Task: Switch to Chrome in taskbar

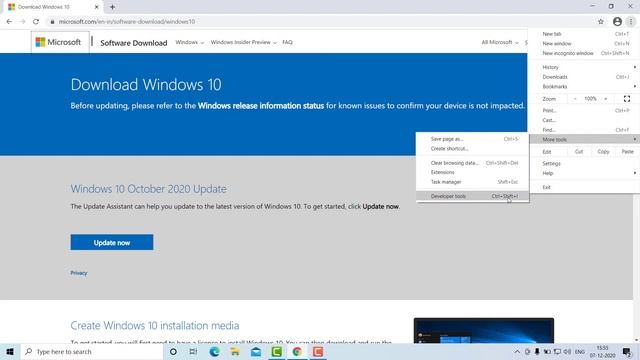Action: [297, 351]
